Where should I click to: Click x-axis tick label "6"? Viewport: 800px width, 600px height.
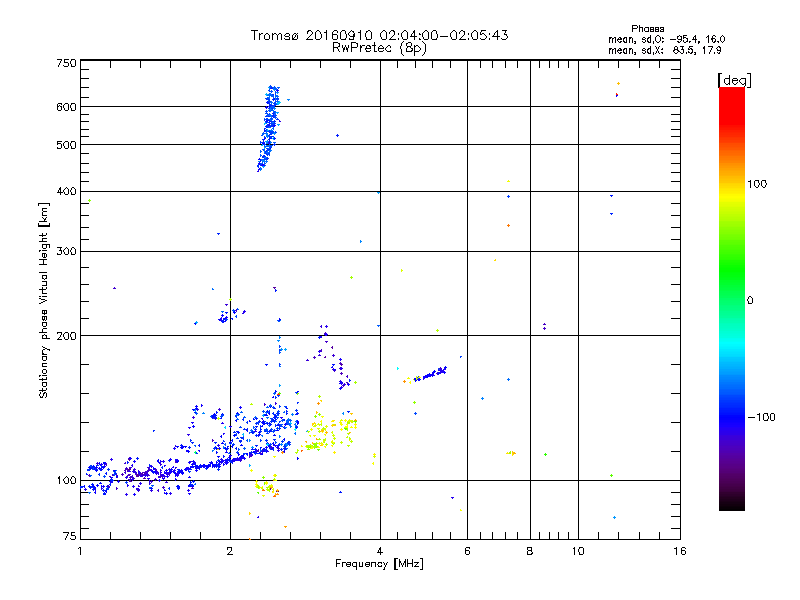[467, 551]
